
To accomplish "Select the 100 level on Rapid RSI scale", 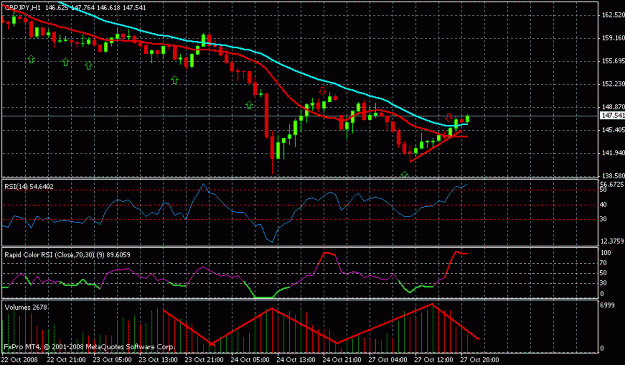I will point(606,253).
